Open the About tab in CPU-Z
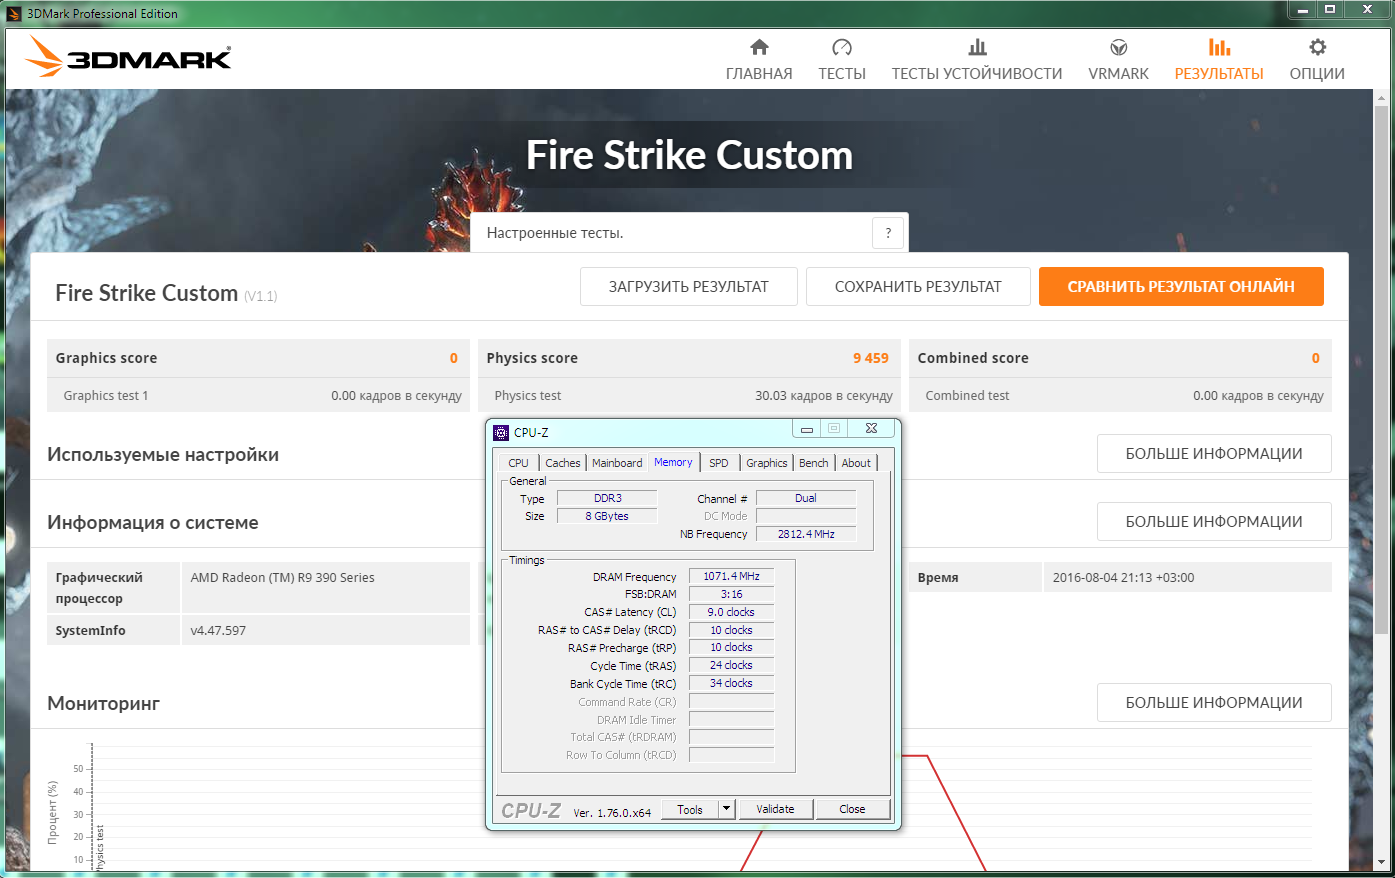The image size is (1395, 878). click(856, 463)
